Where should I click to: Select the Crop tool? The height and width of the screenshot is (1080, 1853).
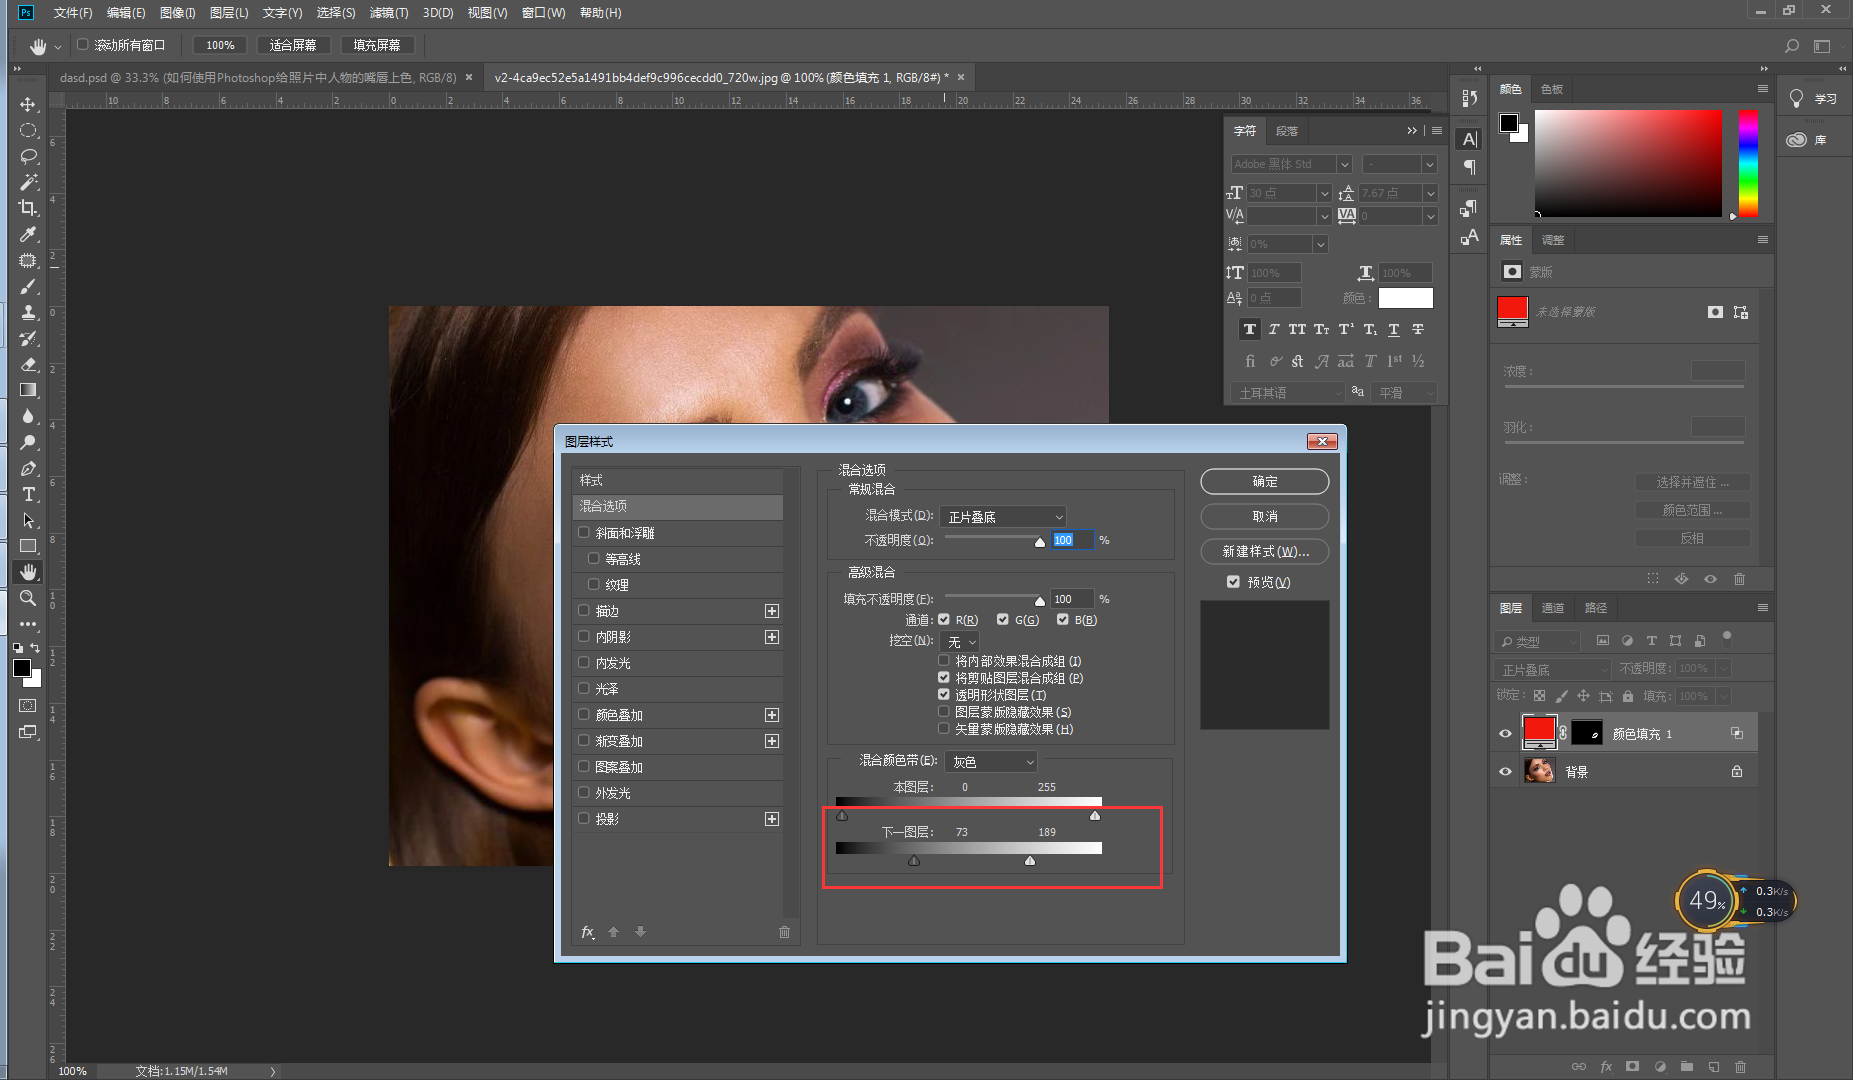coord(28,208)
